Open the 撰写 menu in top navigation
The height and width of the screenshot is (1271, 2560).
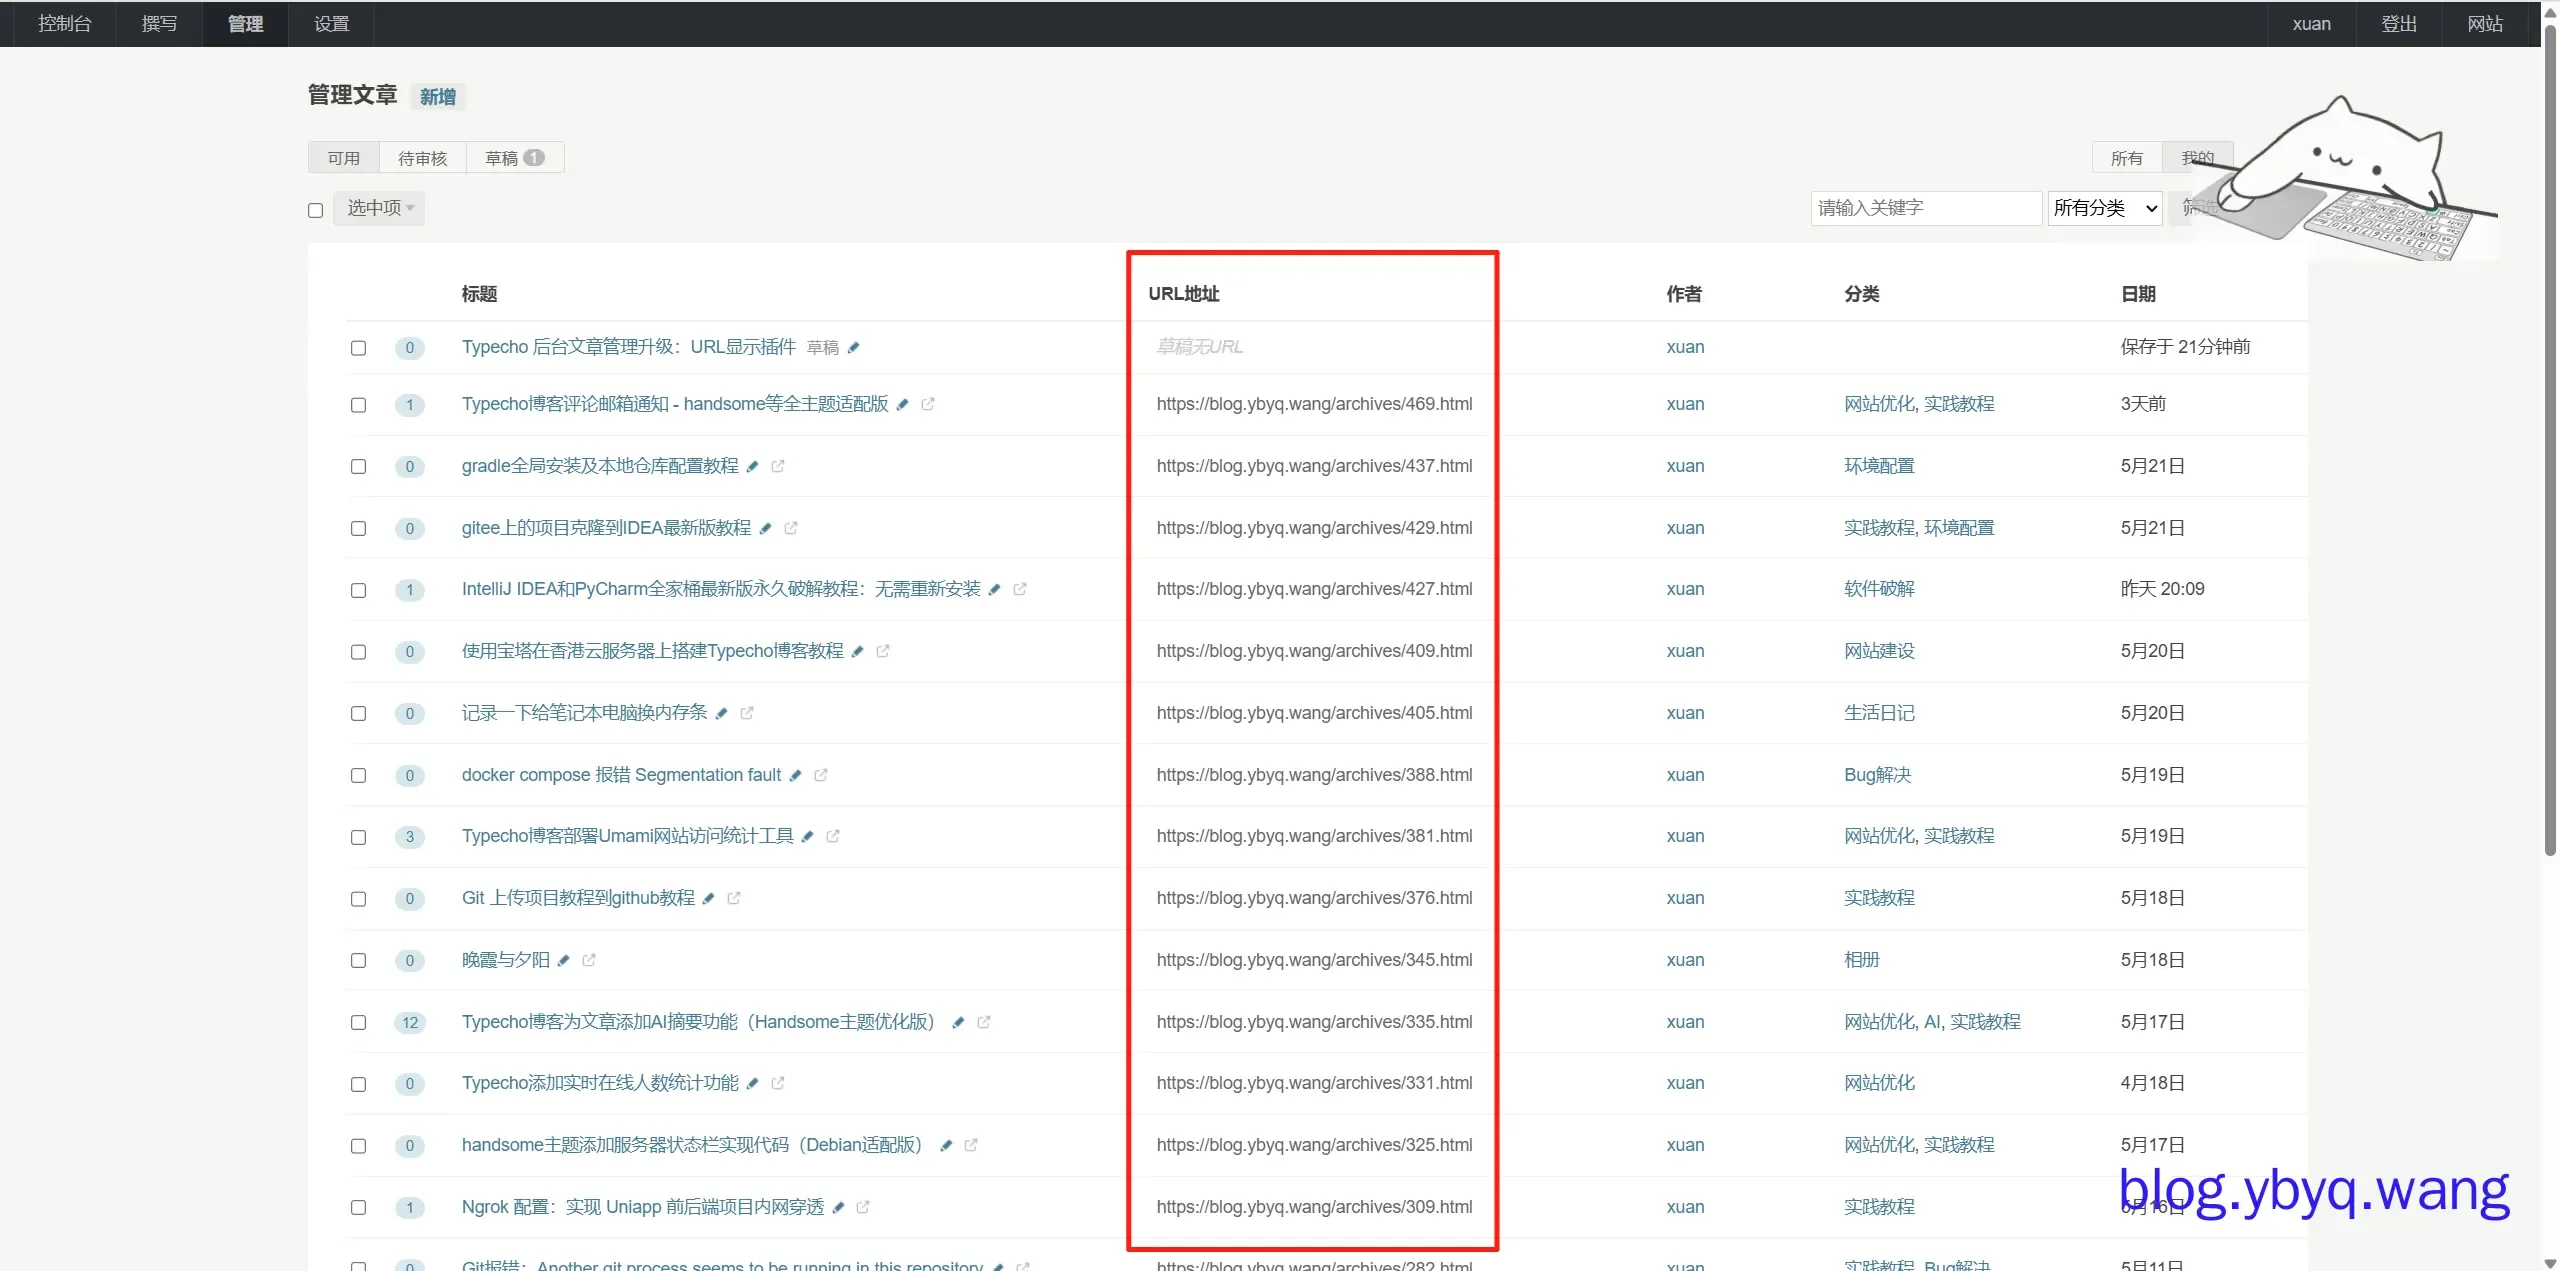pyautogui.click(x=159, y=23)
